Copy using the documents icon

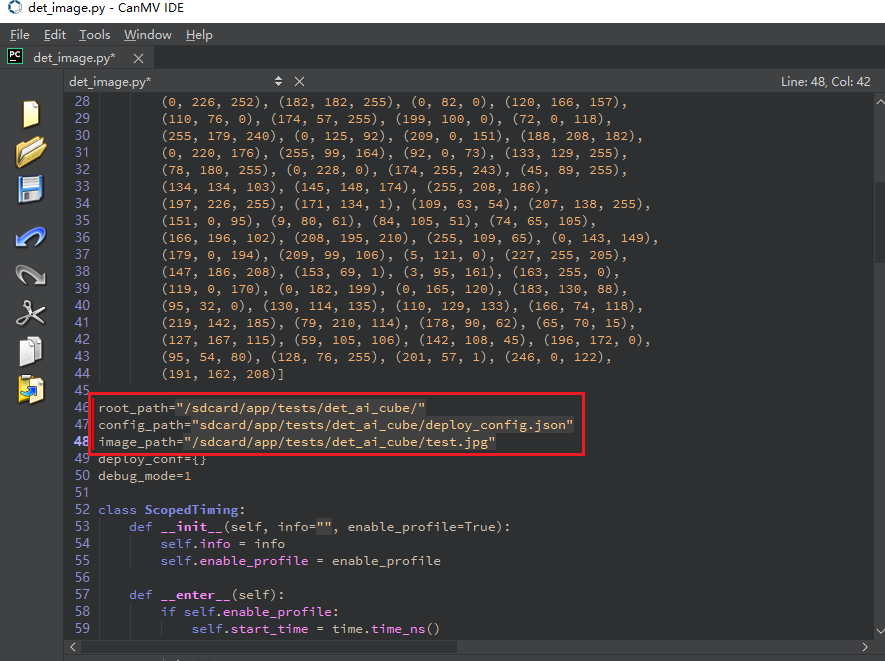30,351
